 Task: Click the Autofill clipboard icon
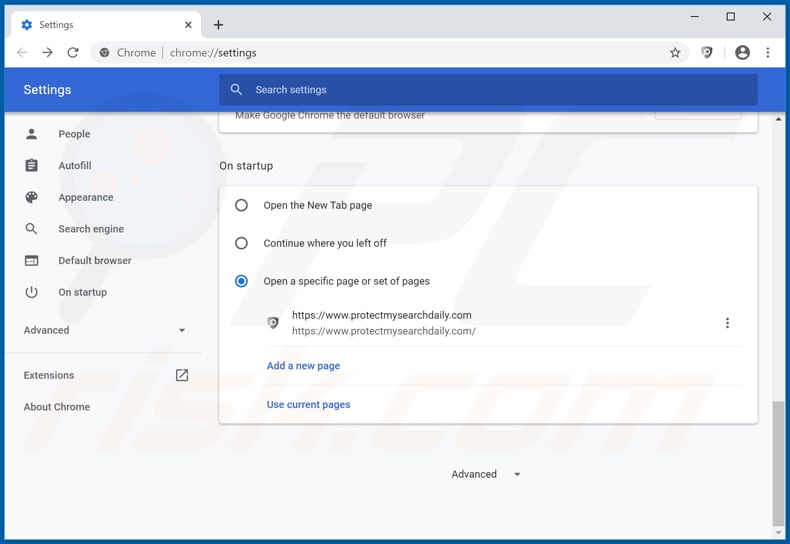tap(31, 165)
